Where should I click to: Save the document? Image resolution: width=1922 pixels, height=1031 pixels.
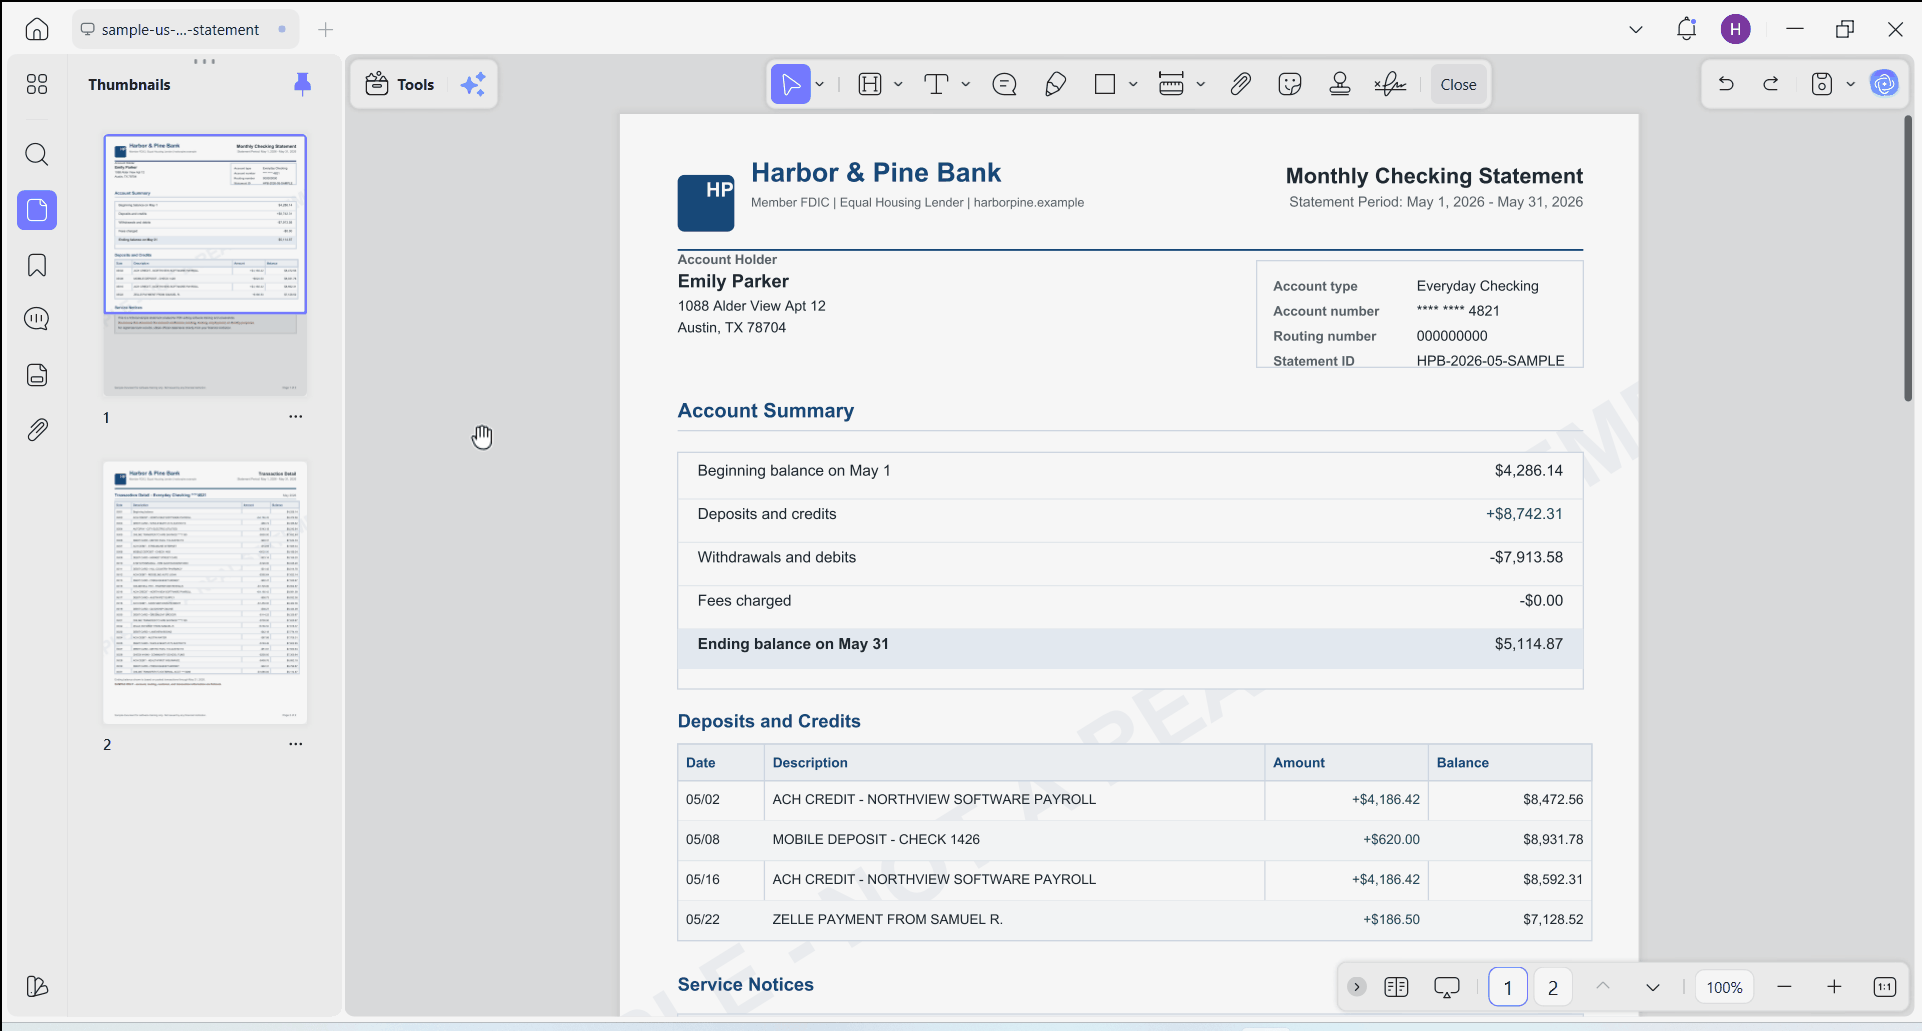coord(1822,84)
